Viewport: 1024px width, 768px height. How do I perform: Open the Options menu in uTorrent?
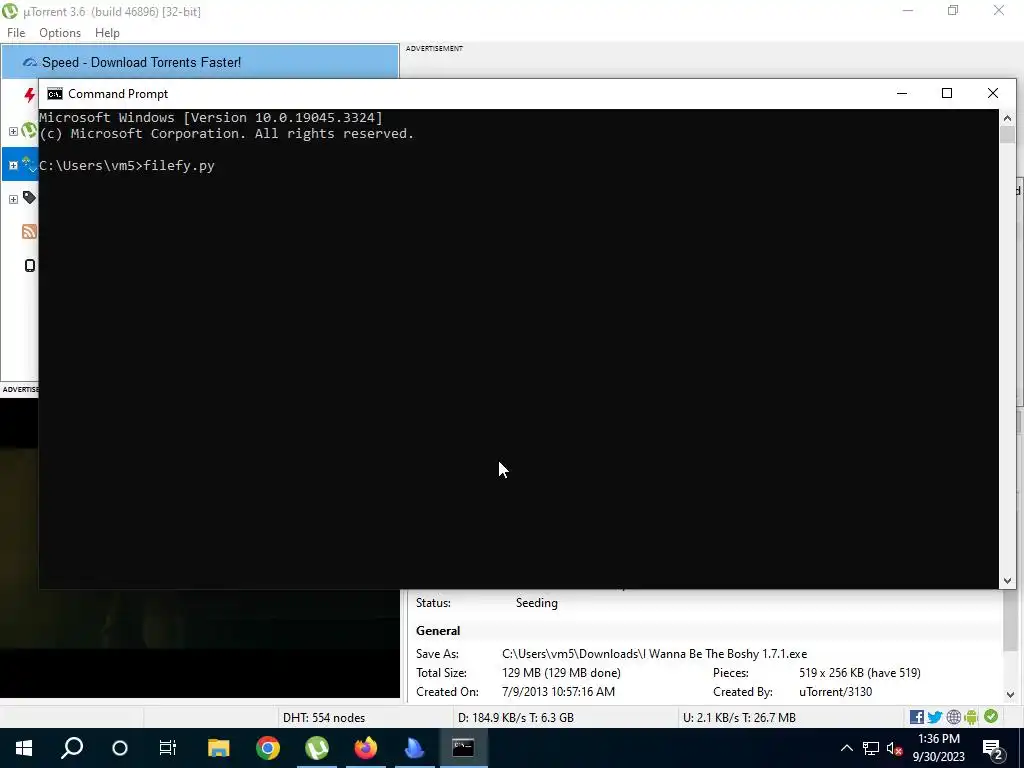click(x=60, y=33)
